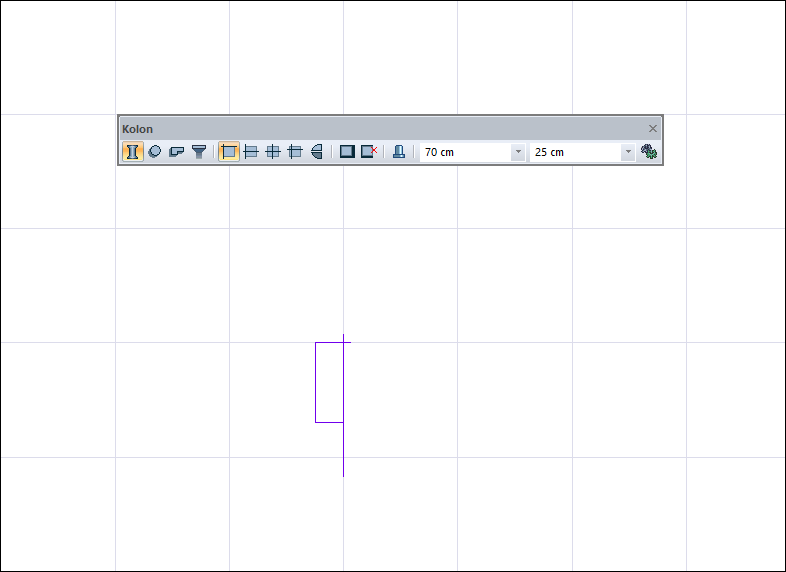Screen dimensions: 786x572
Task: Open the 25 cm dimension dropdown
Action: 628,152
